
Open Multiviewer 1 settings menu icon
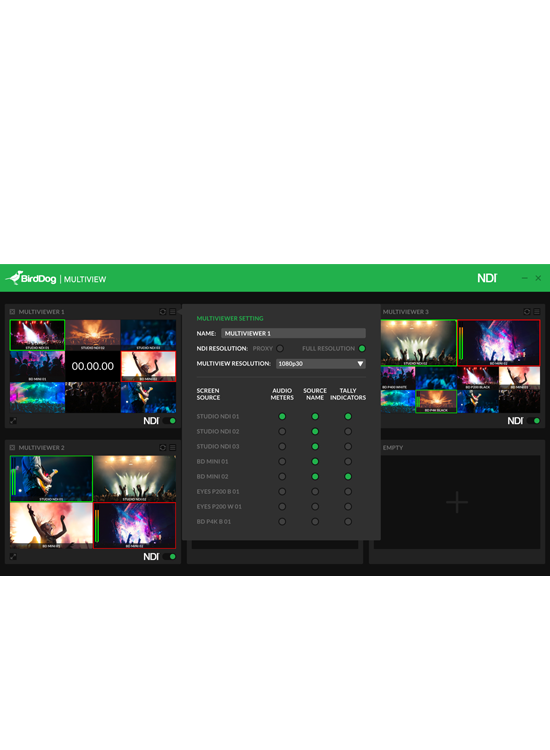tap(173, 311)
